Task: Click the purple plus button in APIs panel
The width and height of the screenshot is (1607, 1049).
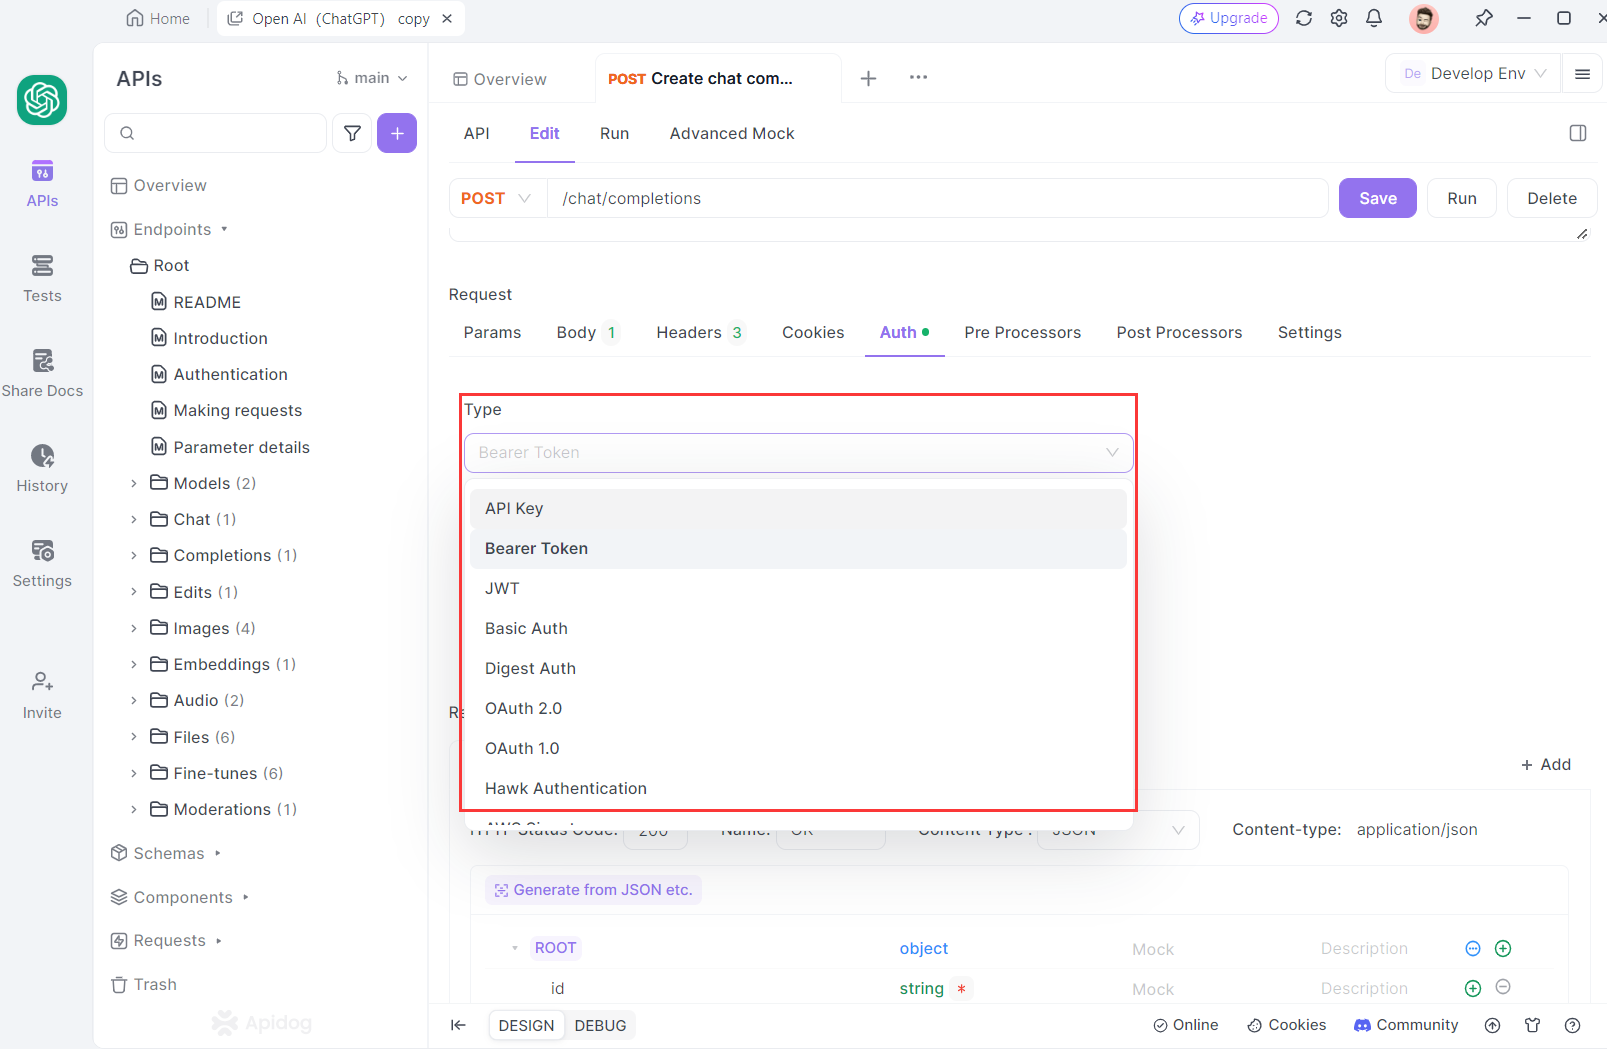Action: pyautogui.click(x=397, y=133)
